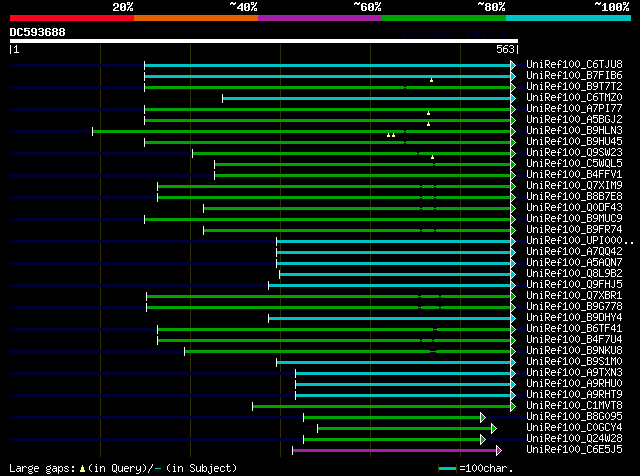
Task: Select the UniRef100_B9S1M0 label
Action: (574, 362)
